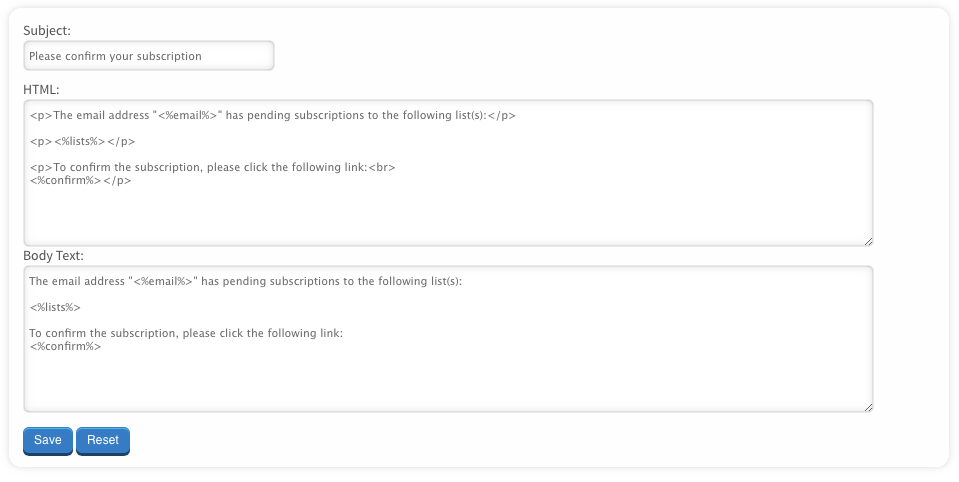Viewport: 959px width, 482px height.
Task: Click "<%lists%>" line in Body Text
Action: coord(55,308)
